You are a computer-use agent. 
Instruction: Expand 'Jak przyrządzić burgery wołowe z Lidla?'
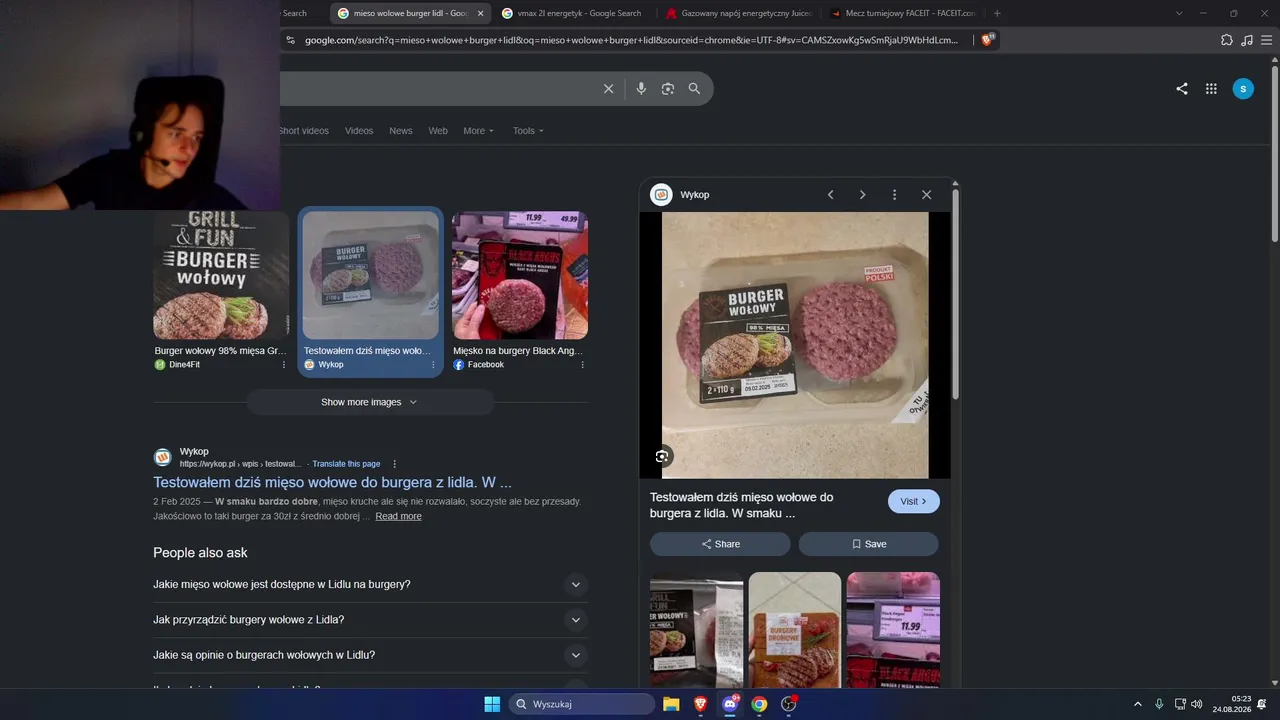tap(370, 620)
